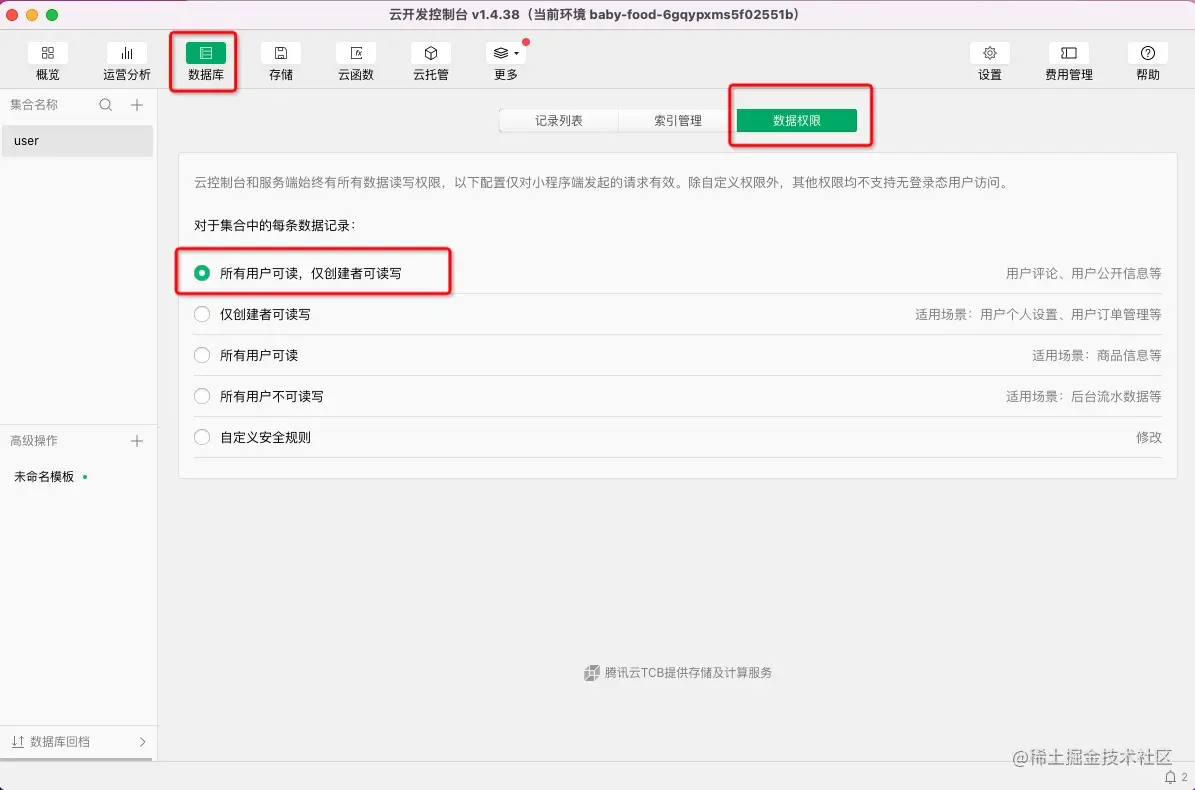1195x790 pixels.
Task: Open the 云托管 cloud hosting section
Action: tap(431, 61)
